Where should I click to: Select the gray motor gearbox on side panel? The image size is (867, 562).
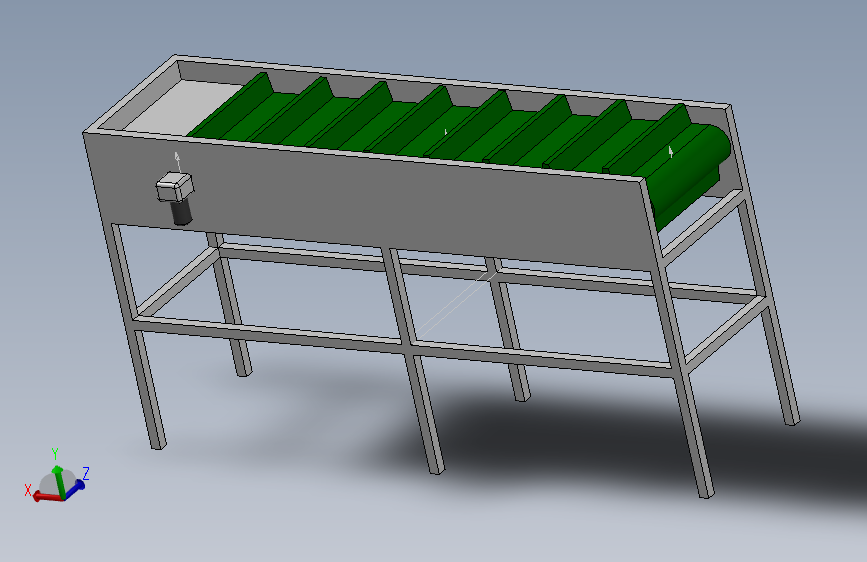tap(175, 187)
